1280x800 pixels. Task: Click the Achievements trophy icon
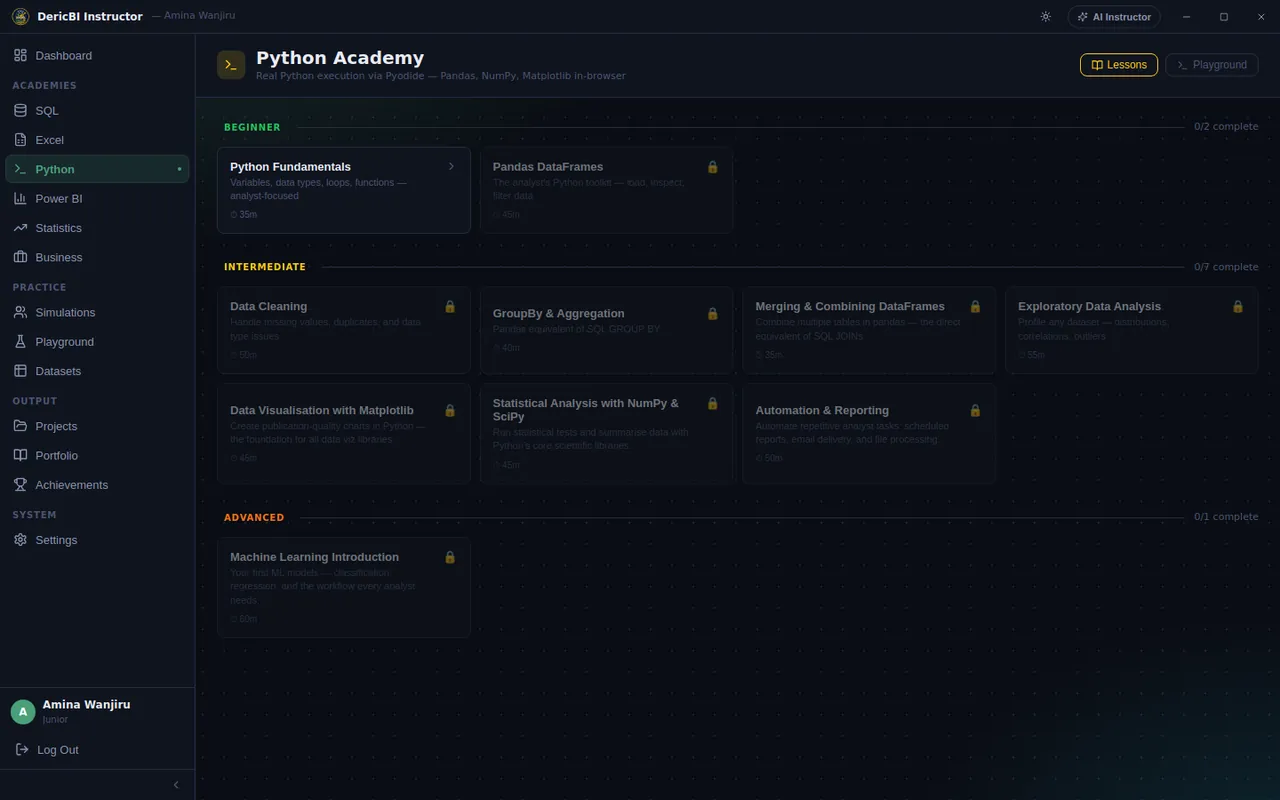20,484
